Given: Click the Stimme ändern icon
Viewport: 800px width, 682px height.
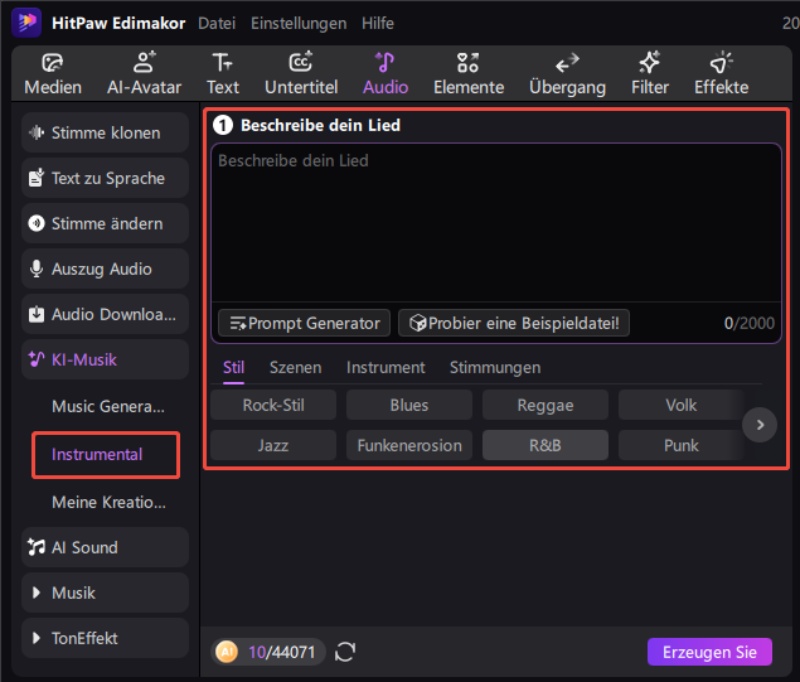Looking at the screenshot, I should pyautogui.click(x=36, y=223).
